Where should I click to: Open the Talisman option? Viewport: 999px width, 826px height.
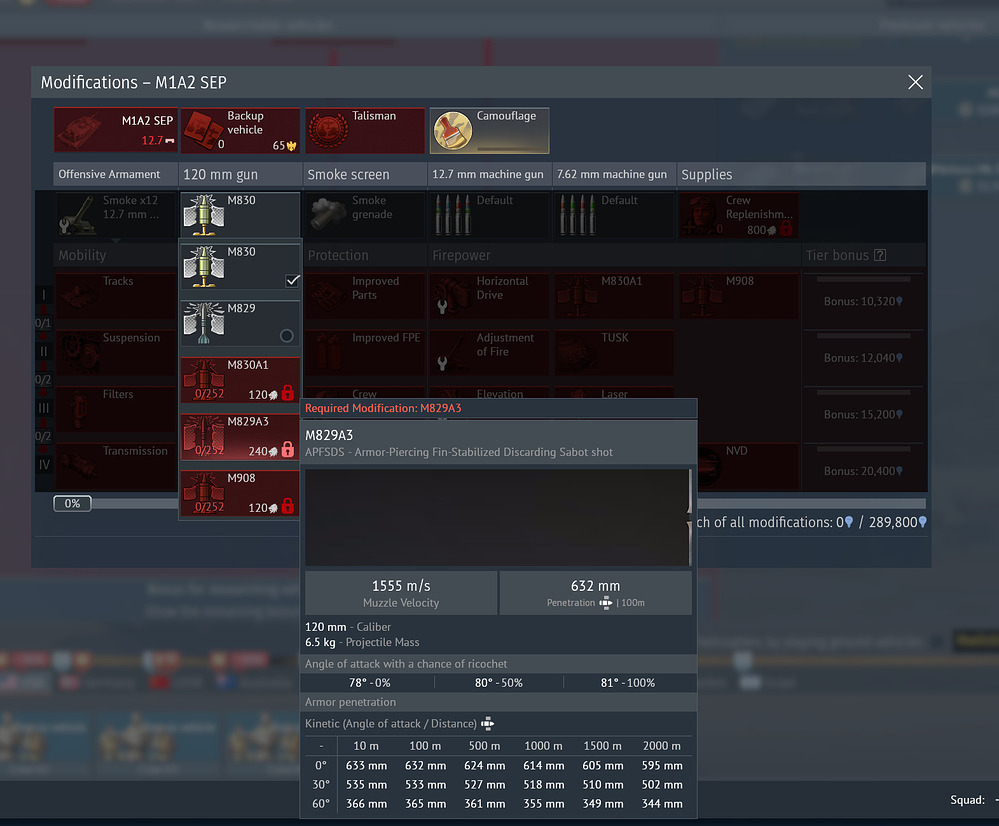[x=365, y=130]
